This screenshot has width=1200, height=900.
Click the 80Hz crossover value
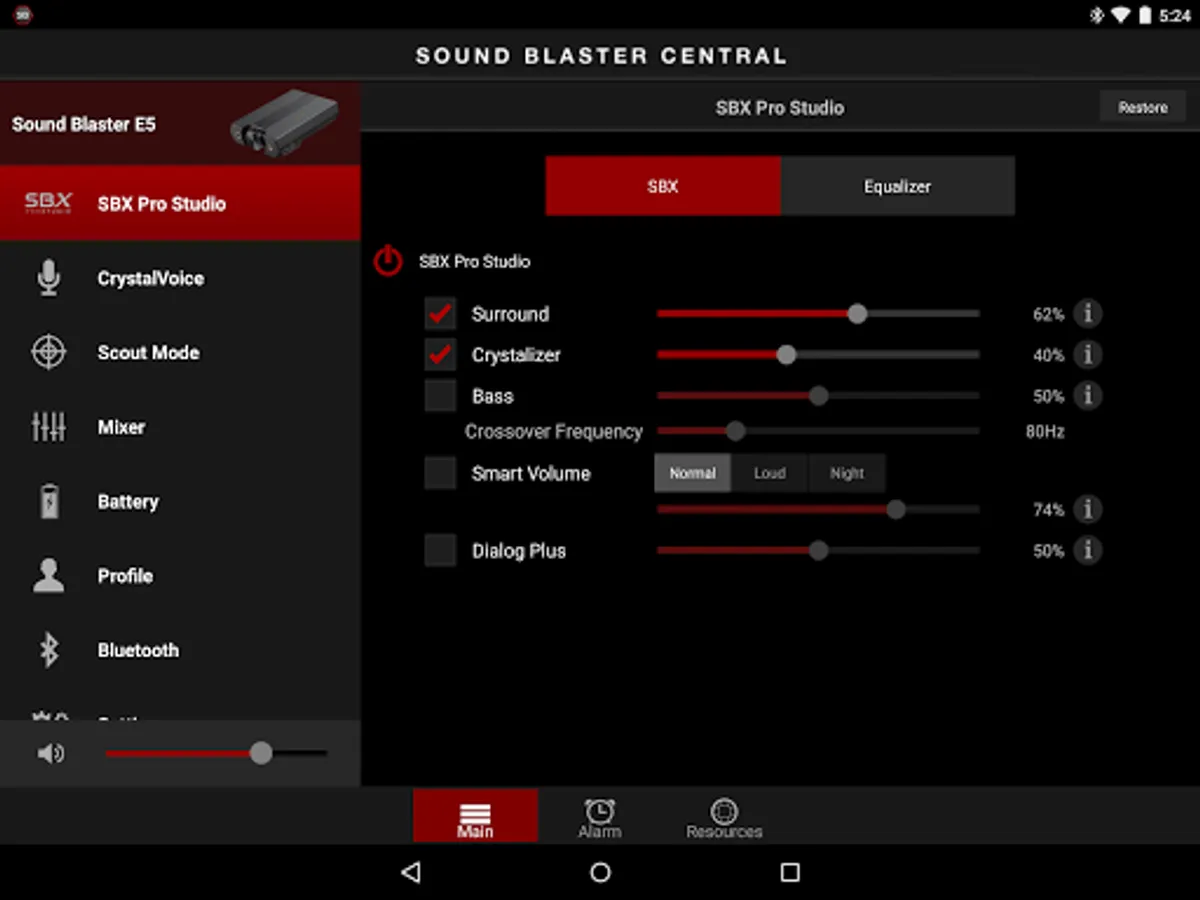click(x=1045, y=432)
